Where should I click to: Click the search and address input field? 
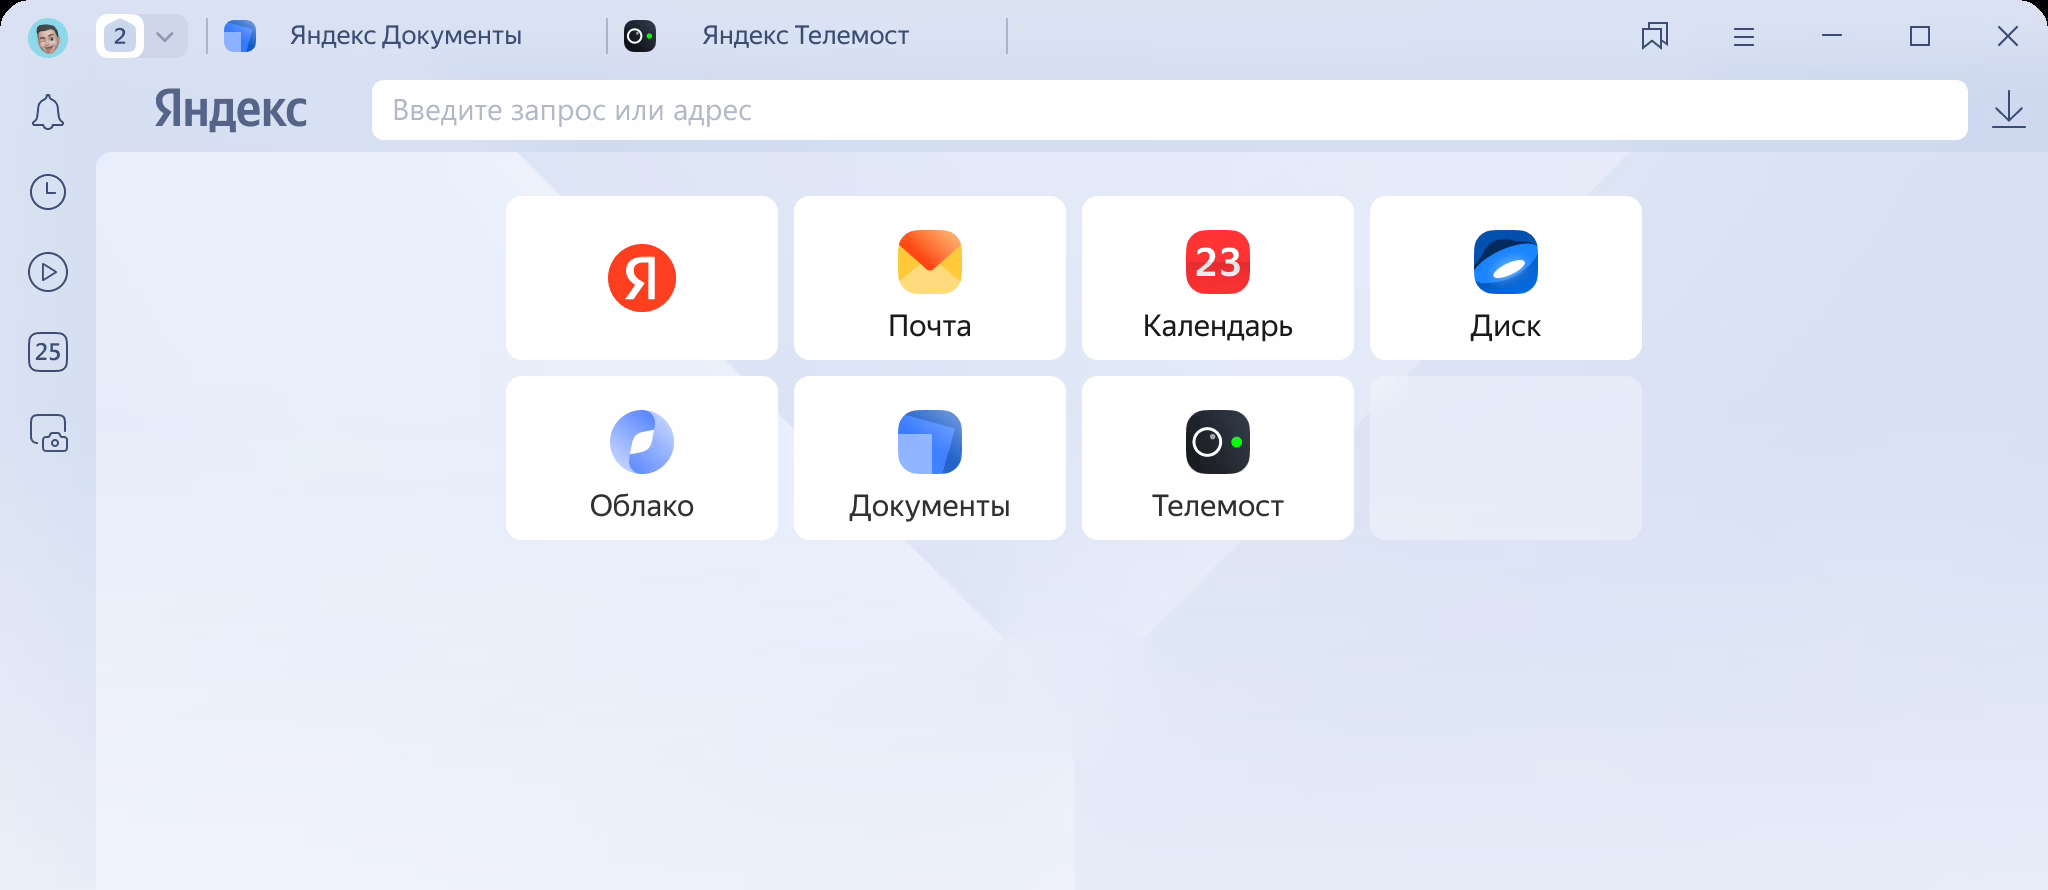click(x=1168, y=110)
